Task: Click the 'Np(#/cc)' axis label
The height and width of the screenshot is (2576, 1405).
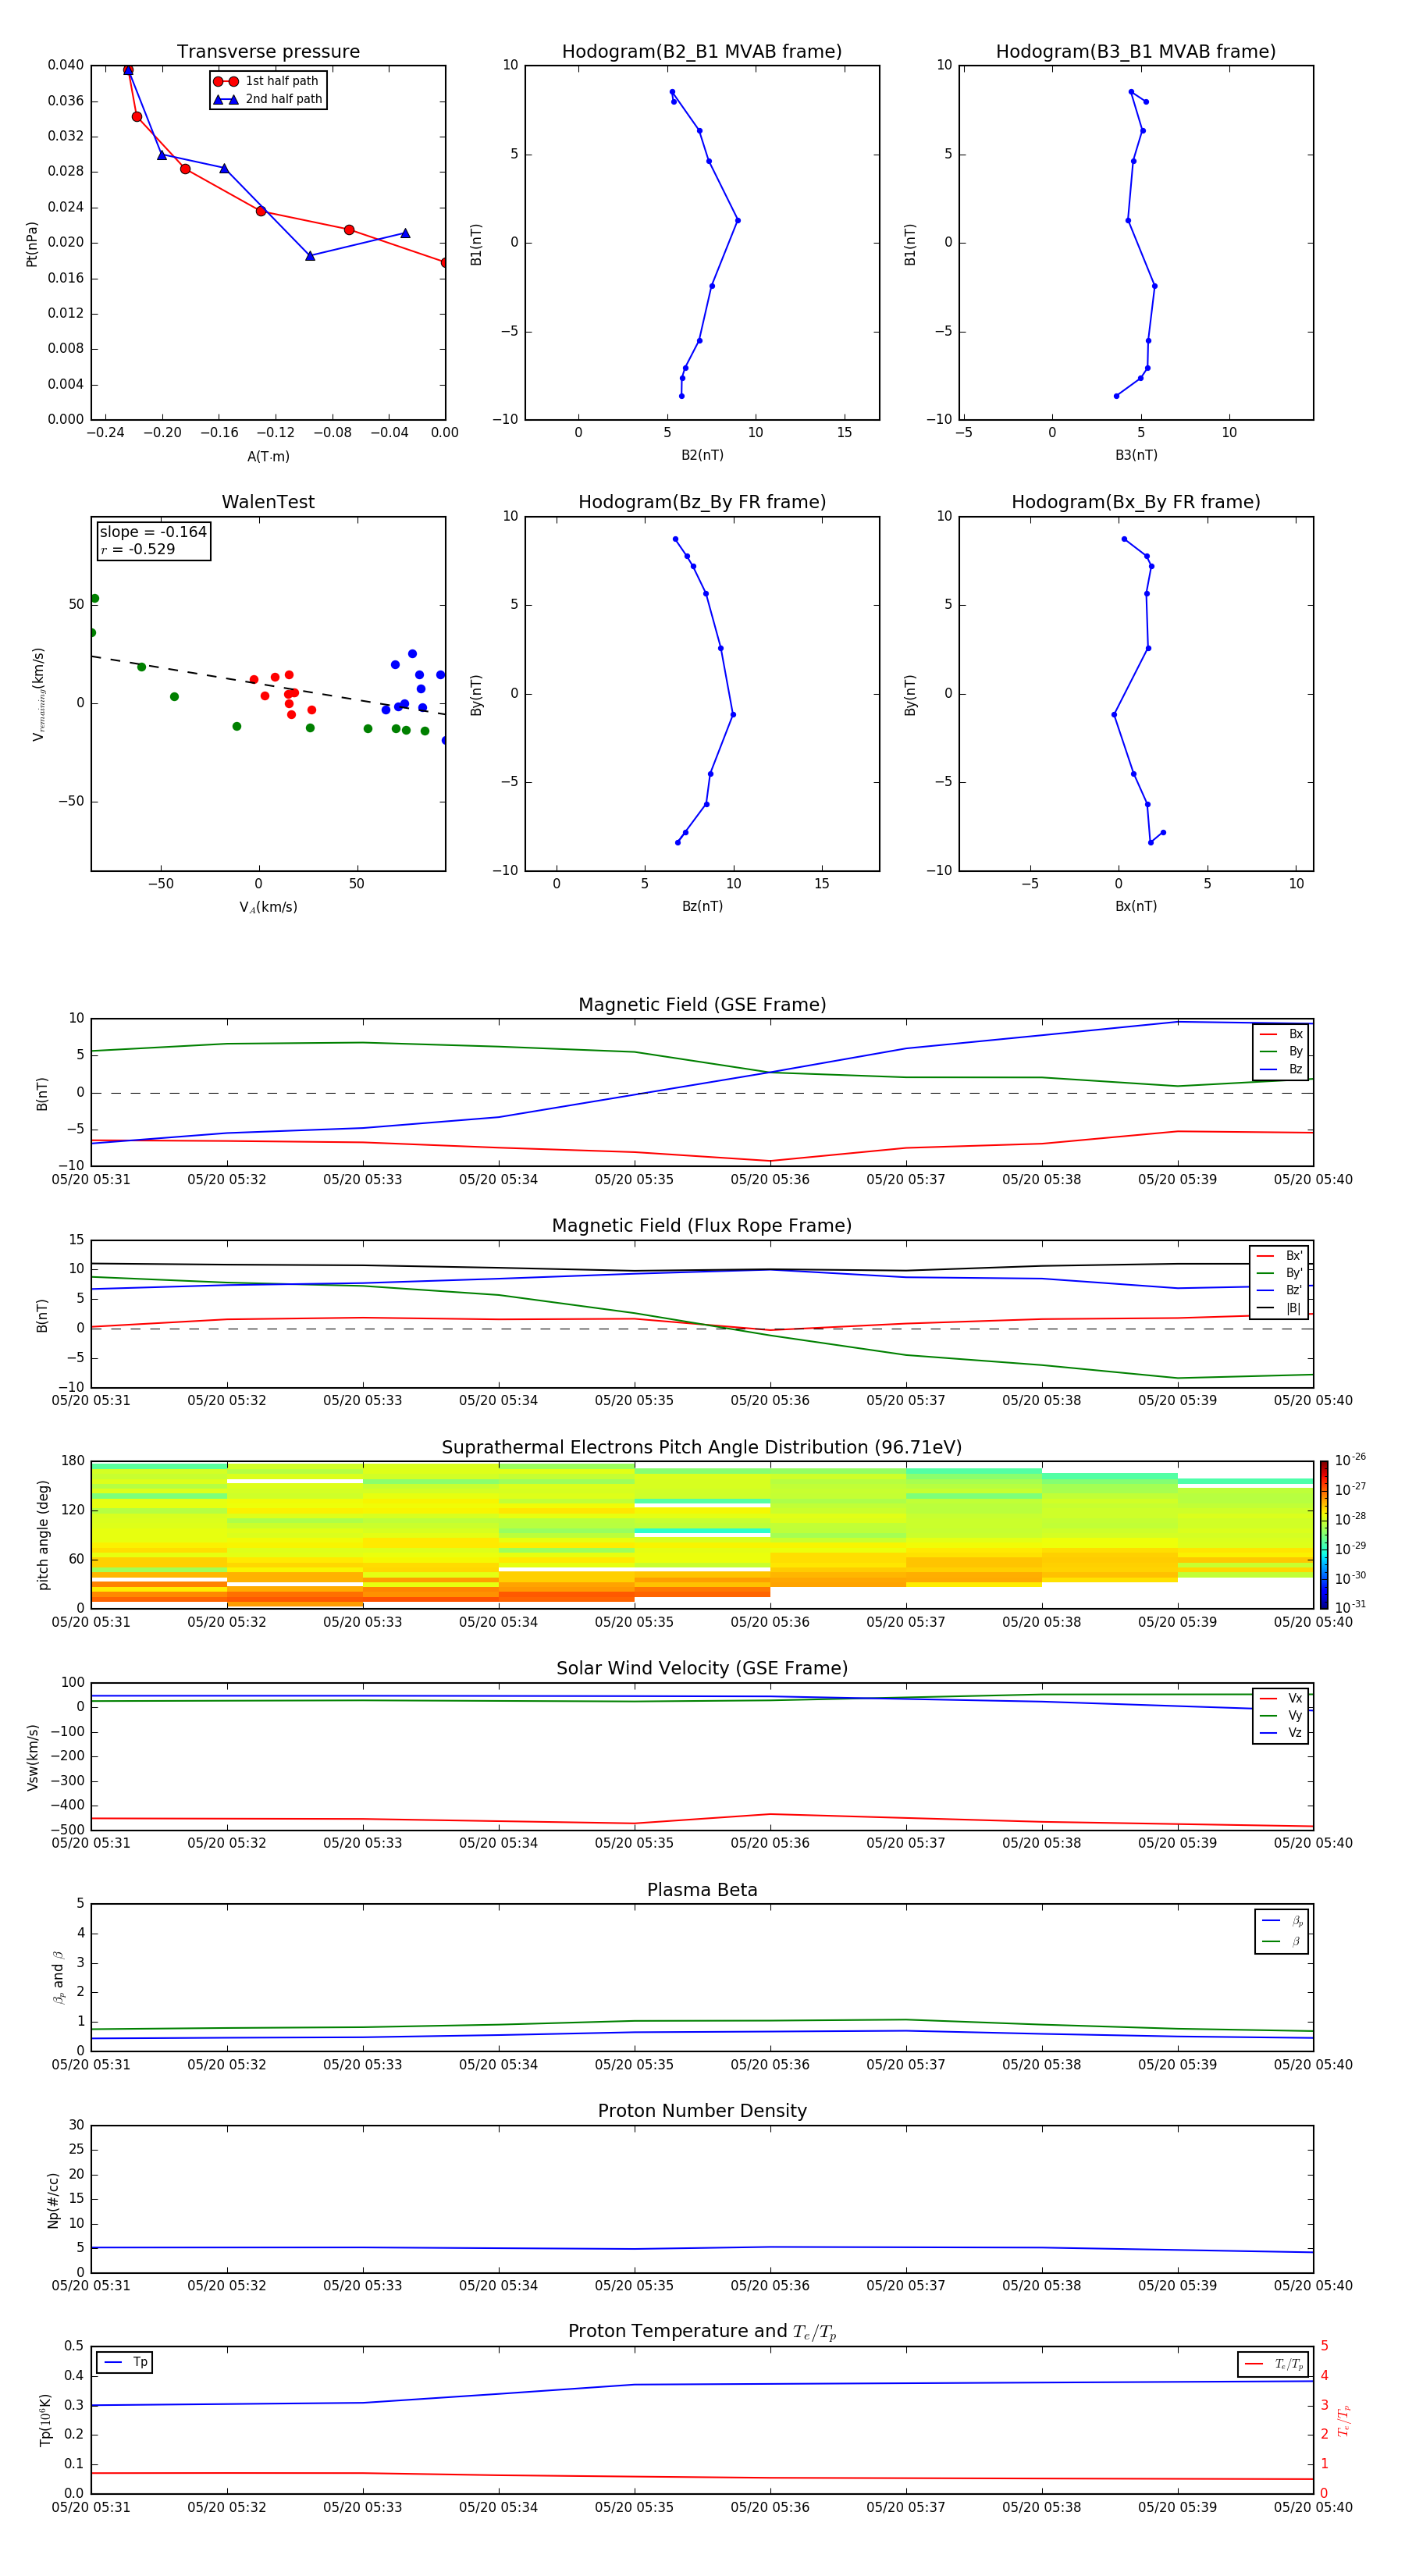Action: coord(53,2200)
